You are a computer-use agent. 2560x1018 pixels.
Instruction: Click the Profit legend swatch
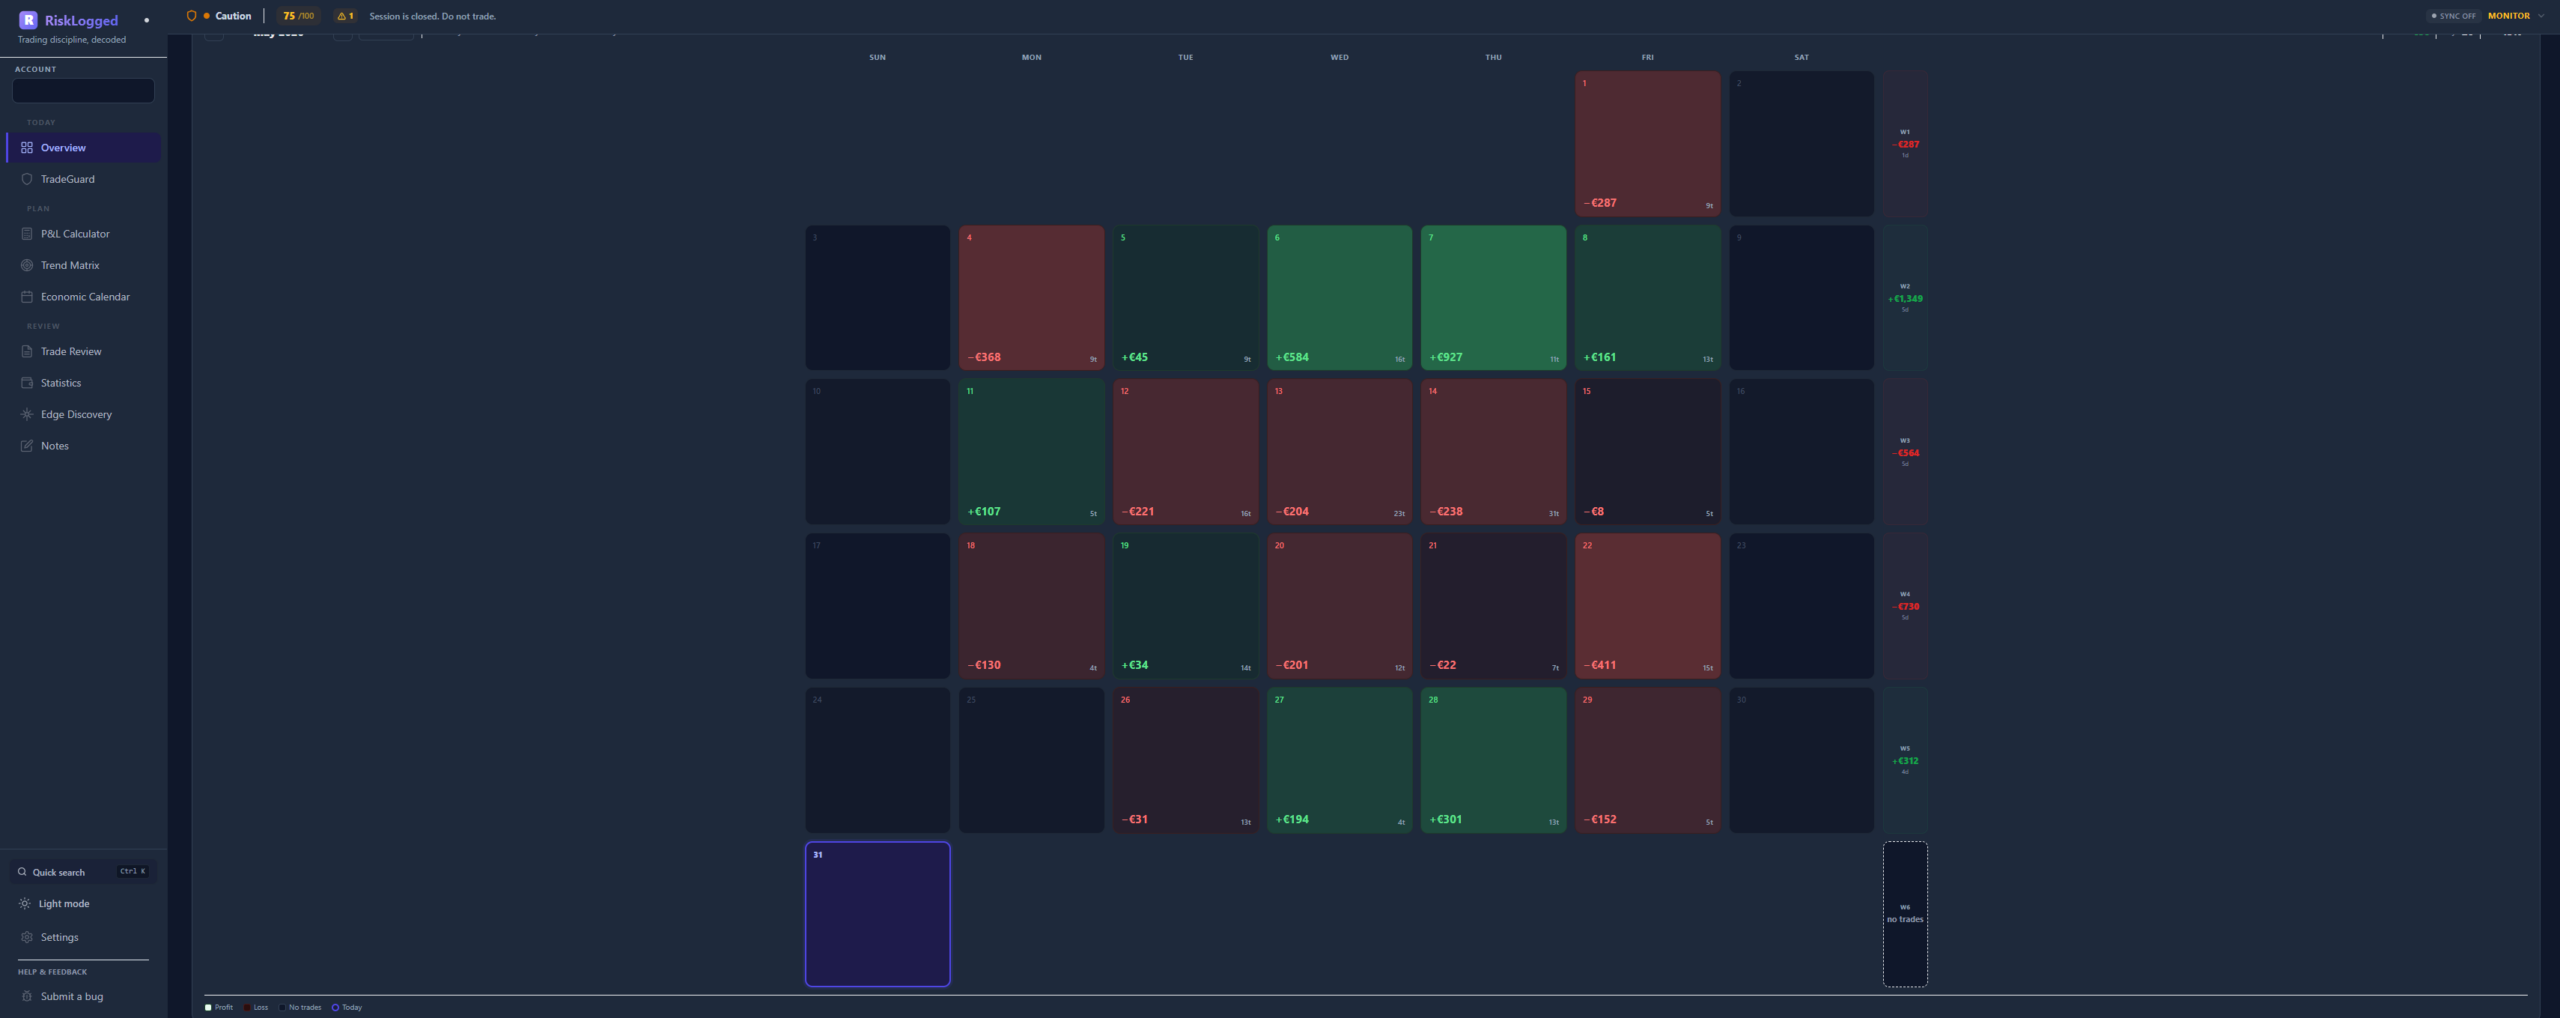pos(208,1007)
